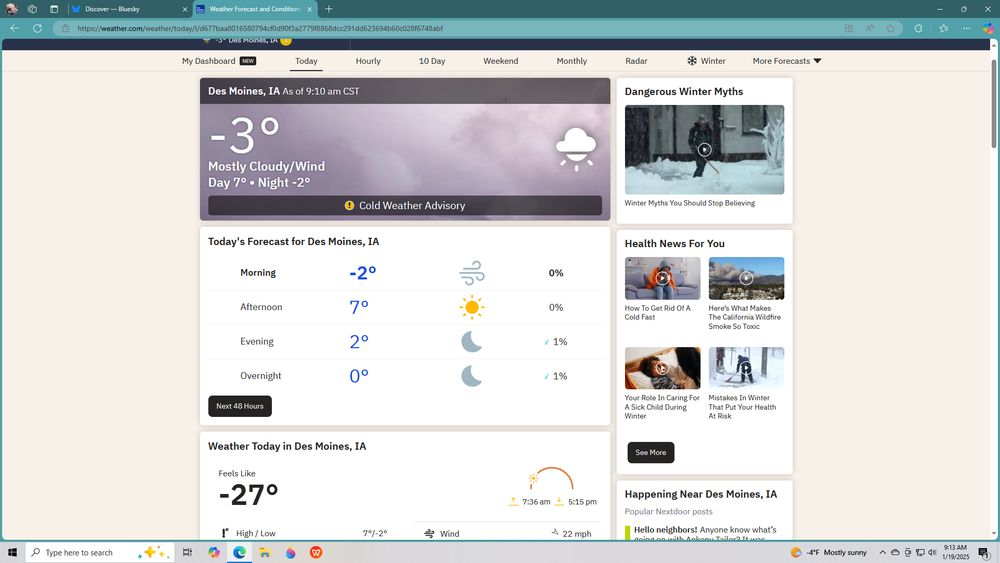This screenshot has width=1000, height=563.
Task: Click the site info lock icon
Action: [65, 28]
